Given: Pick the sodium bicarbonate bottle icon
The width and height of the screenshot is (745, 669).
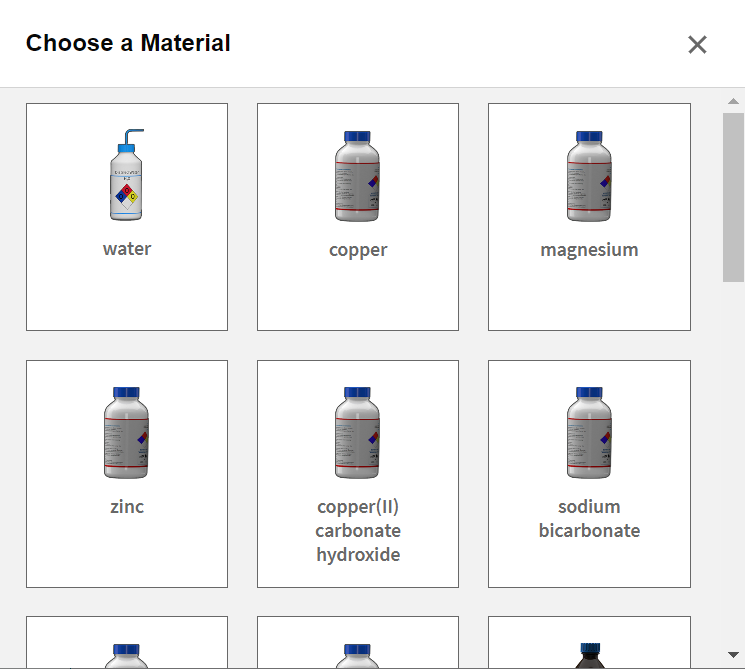Looking at the screenshot, I should click(589, 433).
